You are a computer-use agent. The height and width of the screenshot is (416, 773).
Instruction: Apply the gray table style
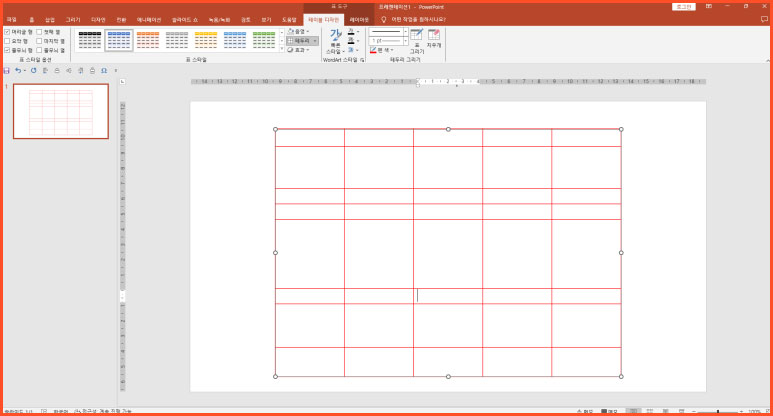177,40
